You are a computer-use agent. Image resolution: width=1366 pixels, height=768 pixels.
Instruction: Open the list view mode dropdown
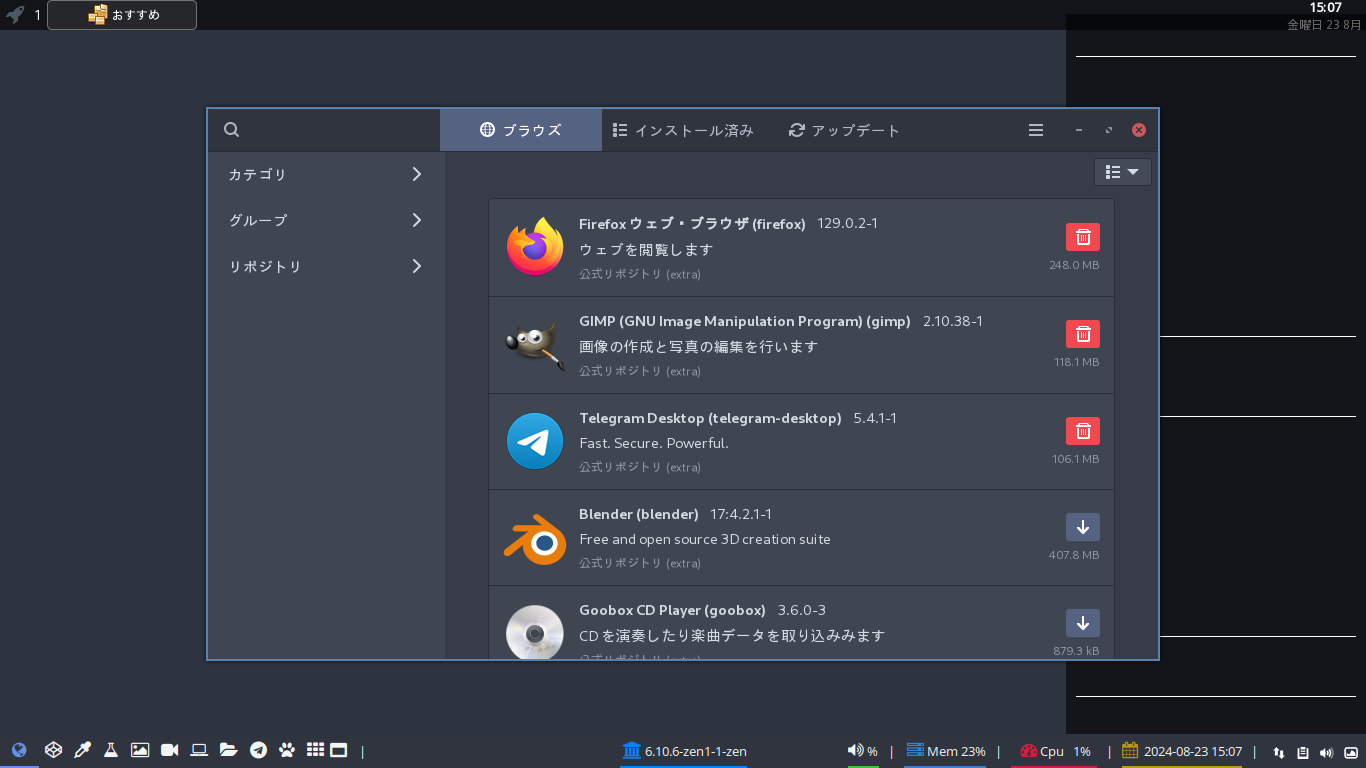coord(1123,172)
